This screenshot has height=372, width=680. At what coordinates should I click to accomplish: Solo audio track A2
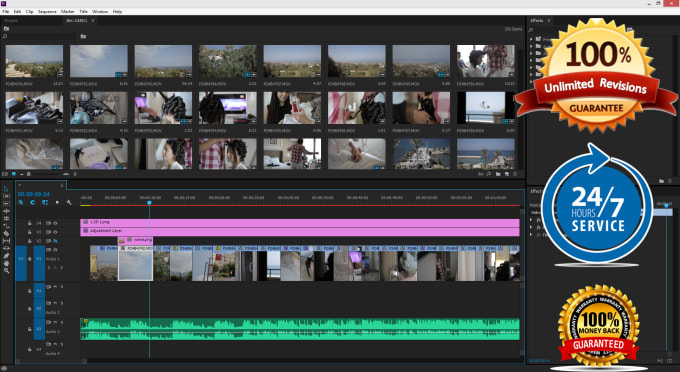pos(62,303)
